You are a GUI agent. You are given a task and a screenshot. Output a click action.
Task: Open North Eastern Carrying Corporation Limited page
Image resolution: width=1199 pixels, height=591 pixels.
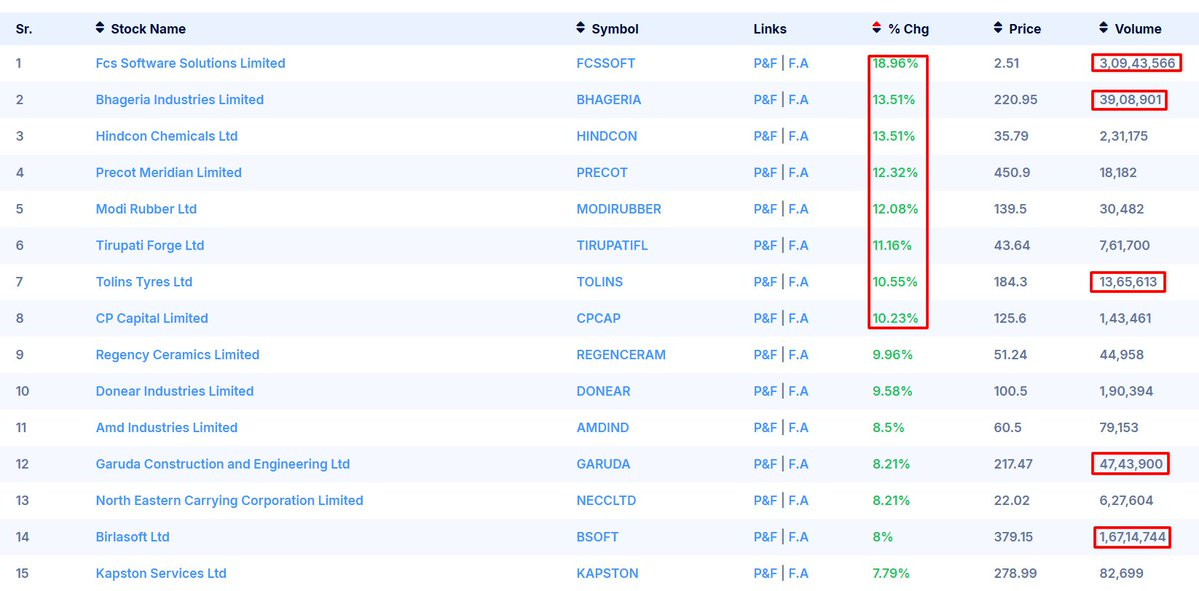tap(229, 501)
